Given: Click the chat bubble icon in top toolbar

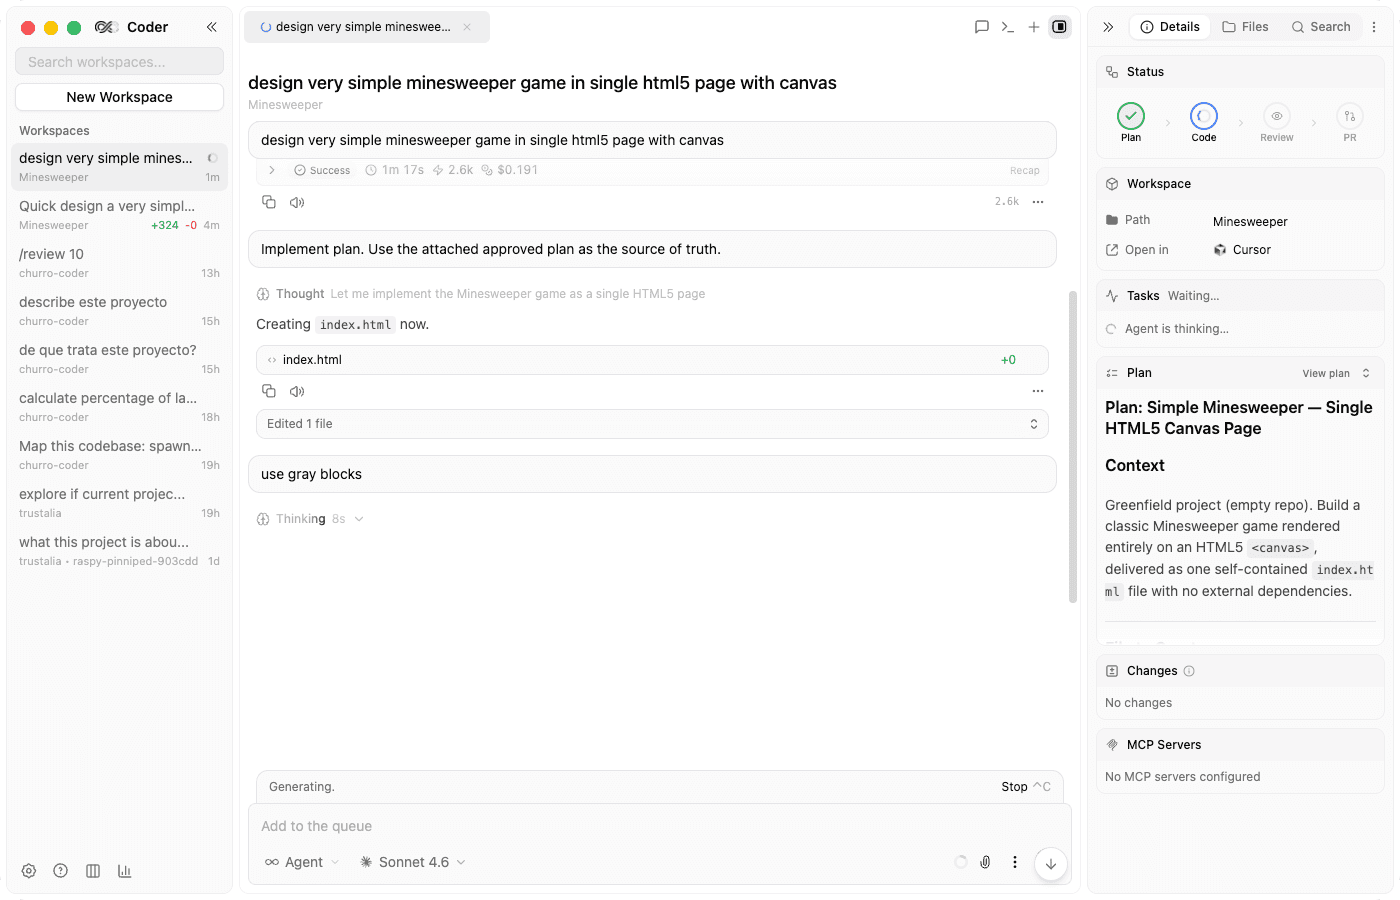Looking at the screenshot, I should [982, 27].
